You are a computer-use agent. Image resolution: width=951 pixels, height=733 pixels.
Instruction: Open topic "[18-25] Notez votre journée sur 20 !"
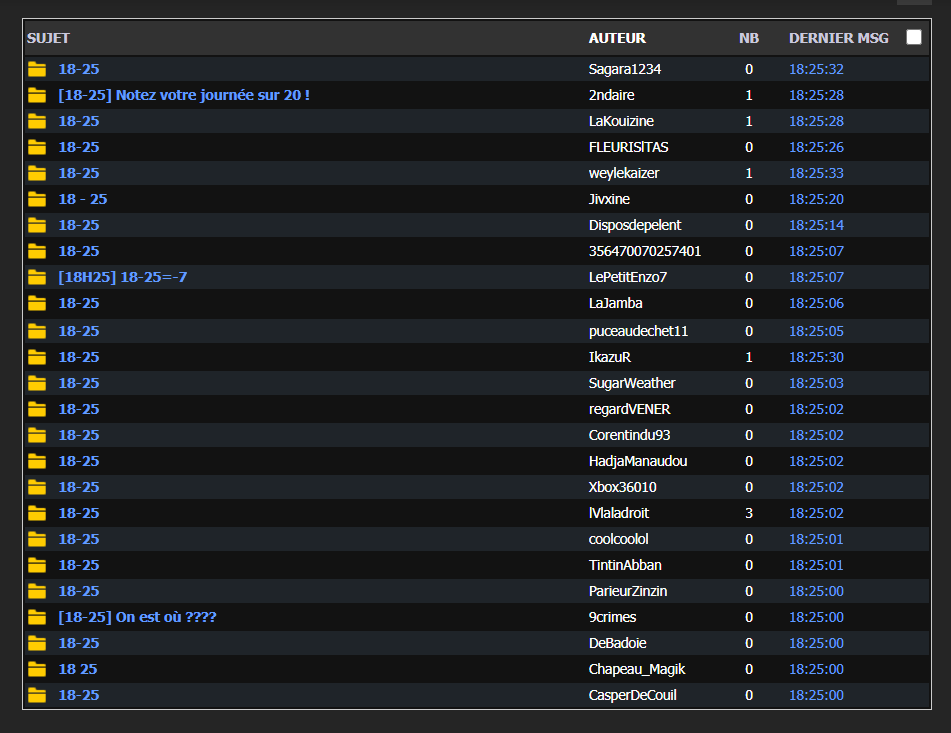coord(184,95)
